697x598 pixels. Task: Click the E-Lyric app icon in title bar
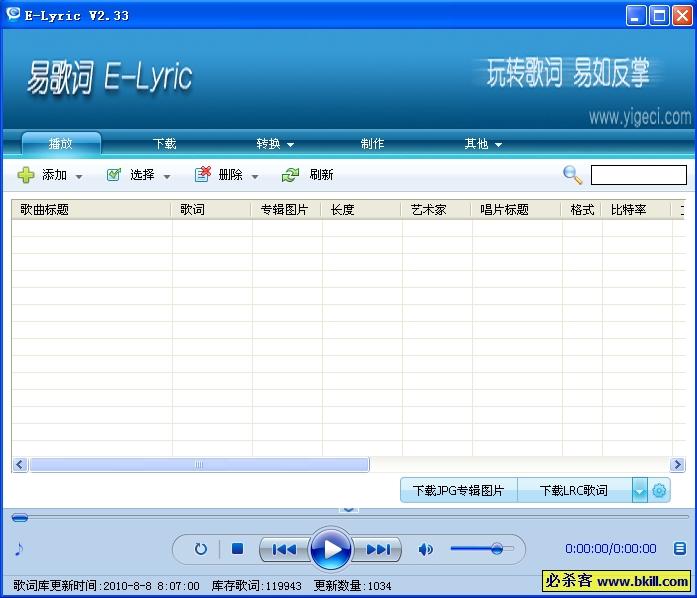click(x=13, y=14)
